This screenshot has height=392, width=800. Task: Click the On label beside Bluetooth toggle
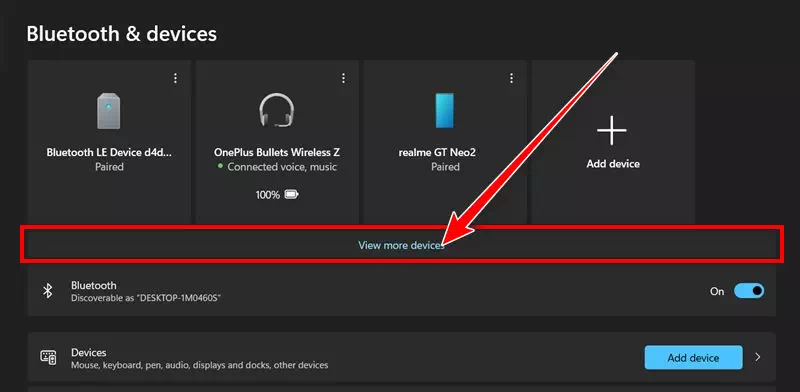click(717, 291)
